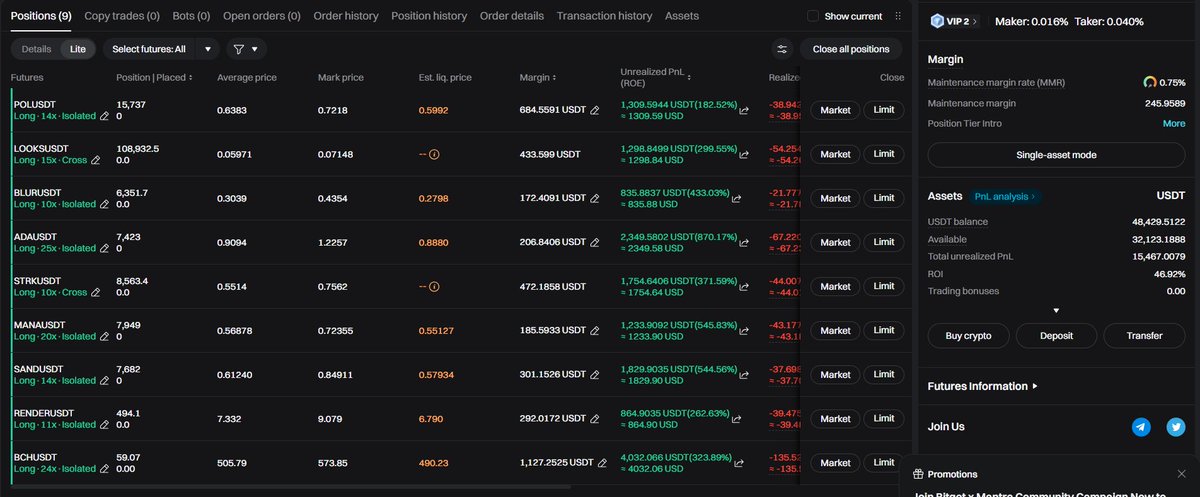The width and height of the screenshot is (1200, 497).
Task: Expand VIP 2 level details
Action: [x=954, y=21]
